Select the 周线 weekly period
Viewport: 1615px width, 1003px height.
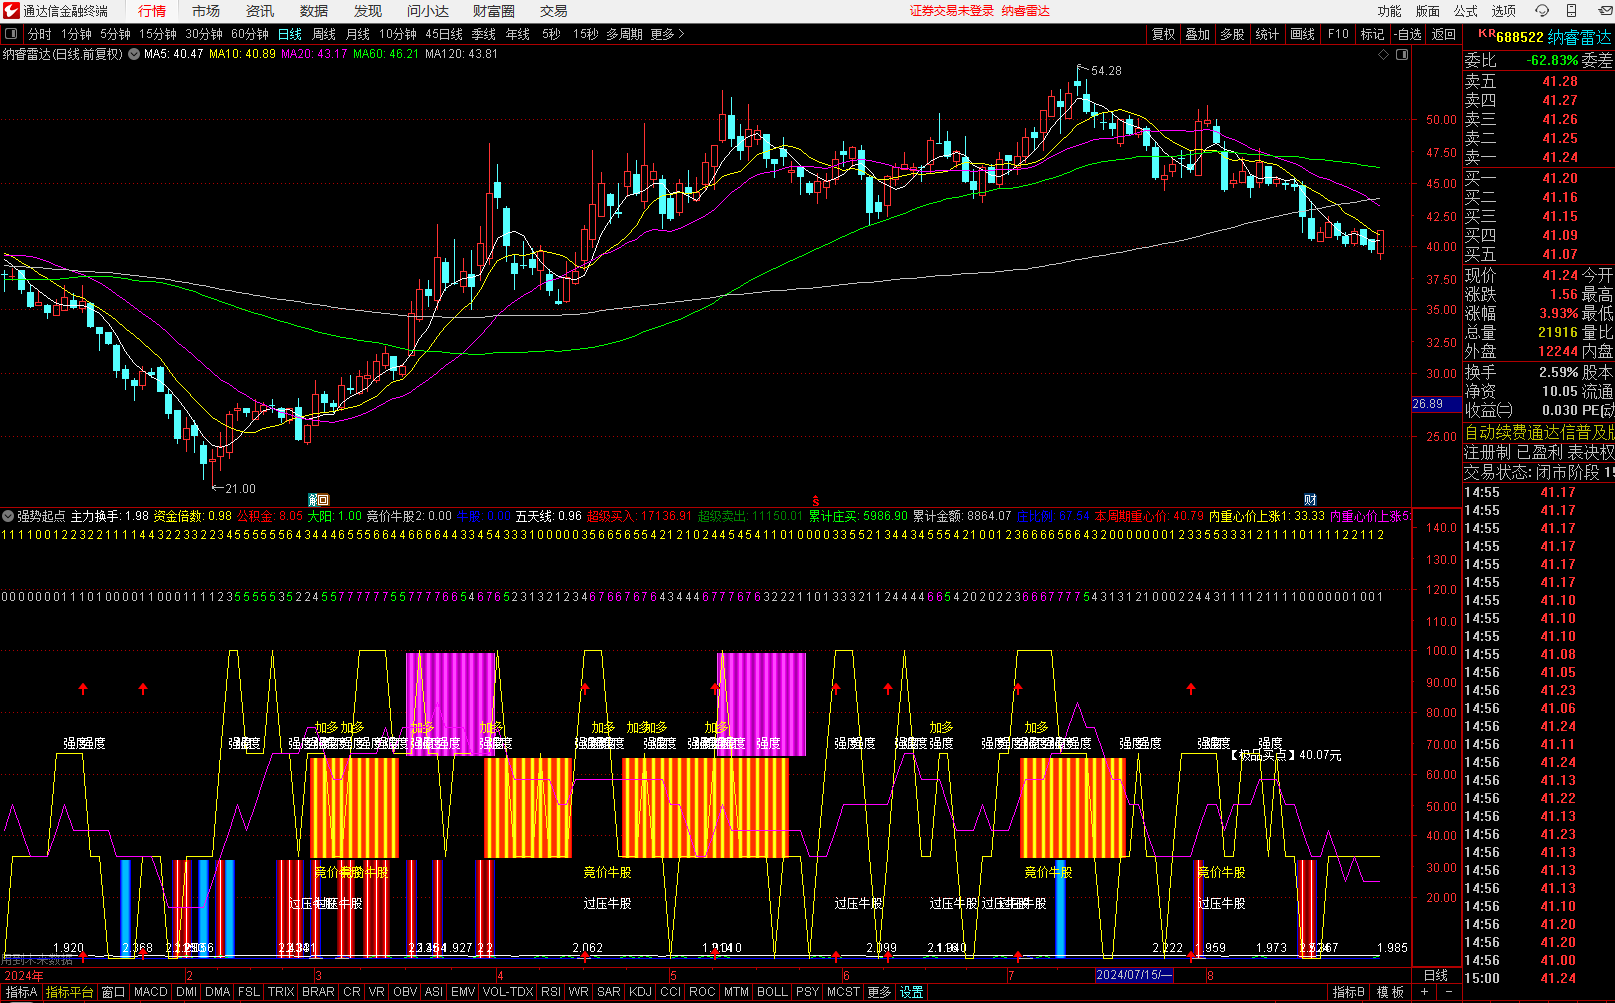coord(324,34)
